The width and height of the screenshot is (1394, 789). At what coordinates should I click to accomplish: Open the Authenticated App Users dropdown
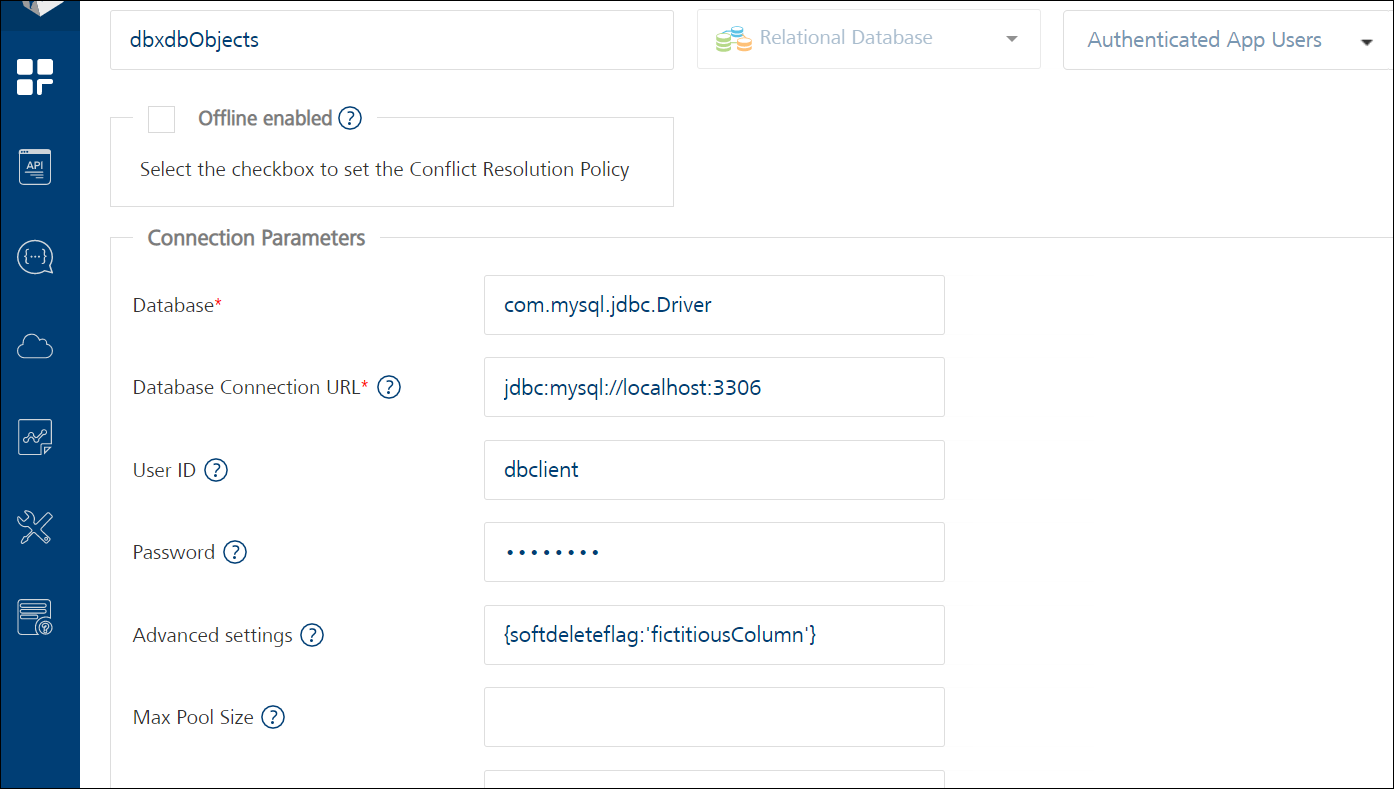1228,40
